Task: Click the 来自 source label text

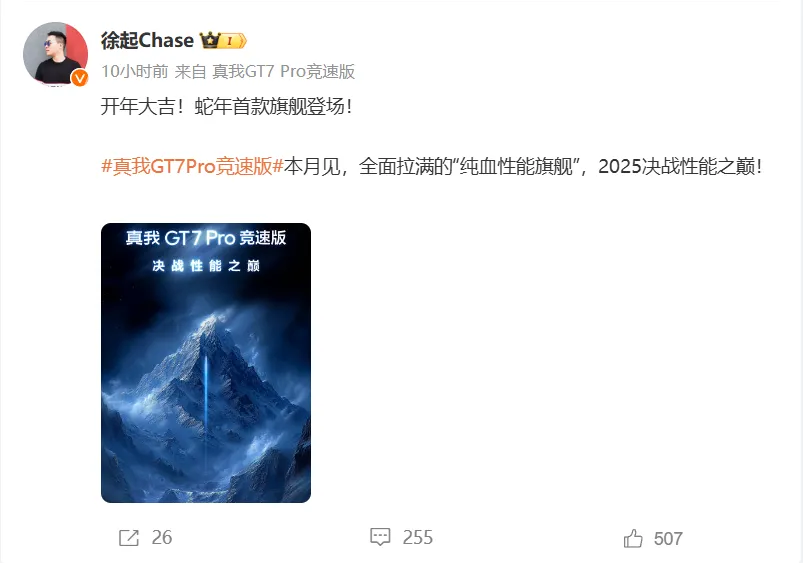Action: point(190,71)
